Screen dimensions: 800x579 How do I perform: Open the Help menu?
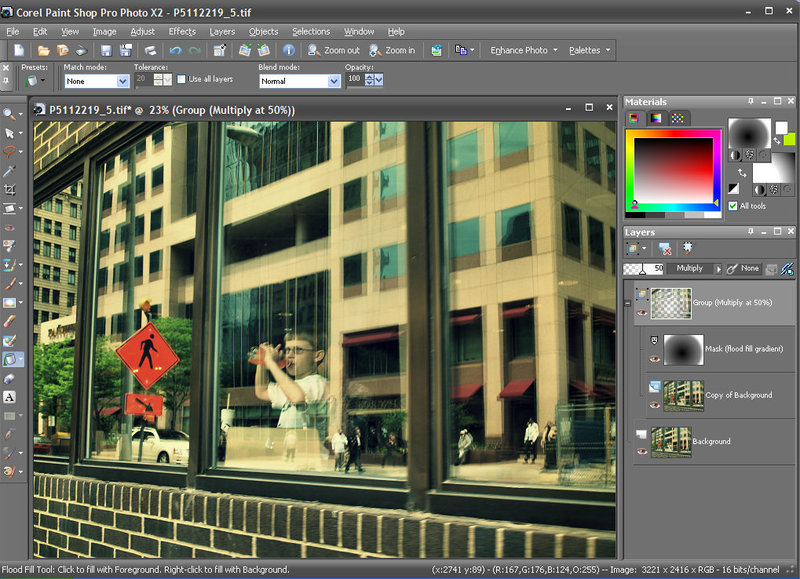coord(396,32)
